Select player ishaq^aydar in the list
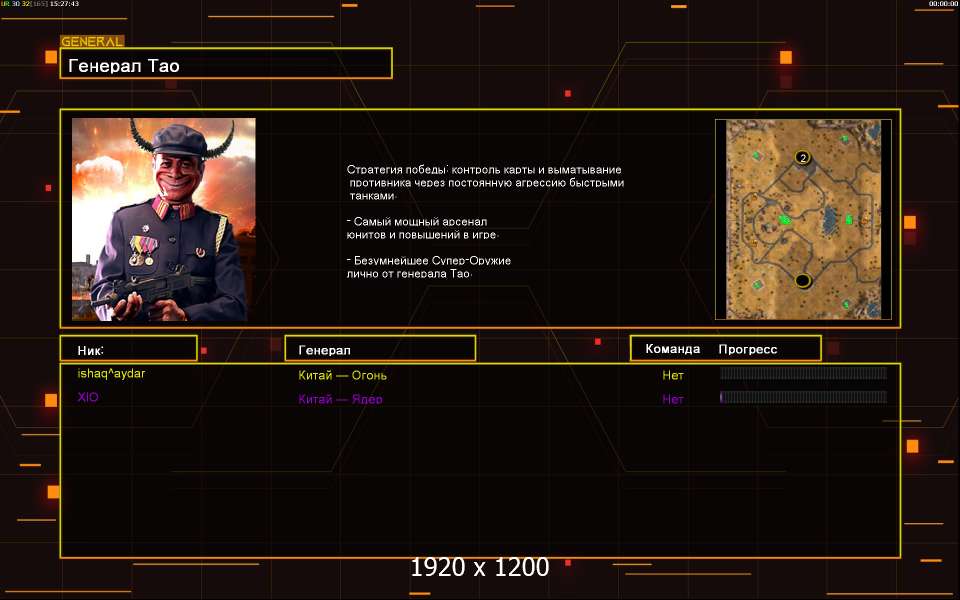 pyautogui.click(x=111, y=374)
